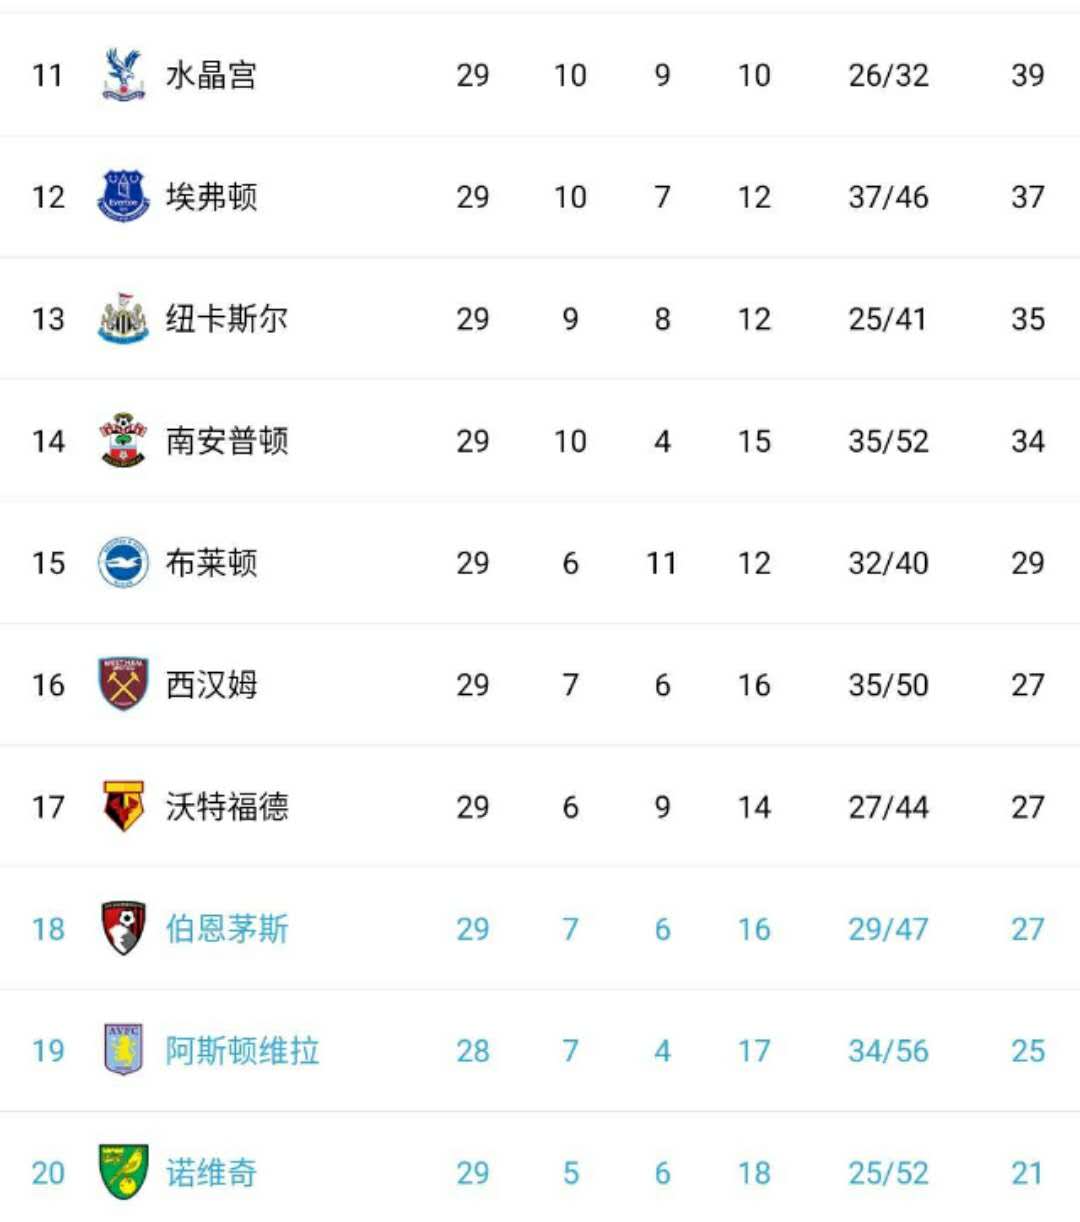Open team name 埃弗顿
The image size is (1080, 1222).
coord(211,197)
